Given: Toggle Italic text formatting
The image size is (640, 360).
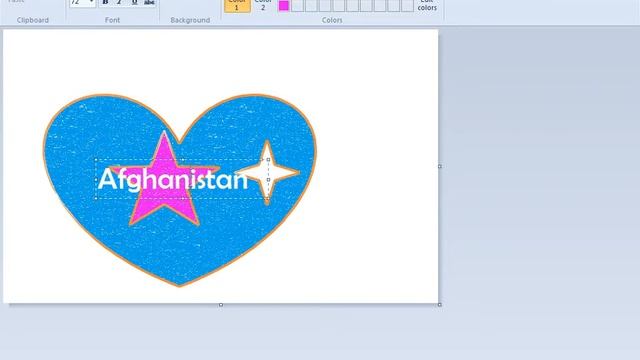Looking at the screenshot, I should pyautogui.click(x=119, y=2).
